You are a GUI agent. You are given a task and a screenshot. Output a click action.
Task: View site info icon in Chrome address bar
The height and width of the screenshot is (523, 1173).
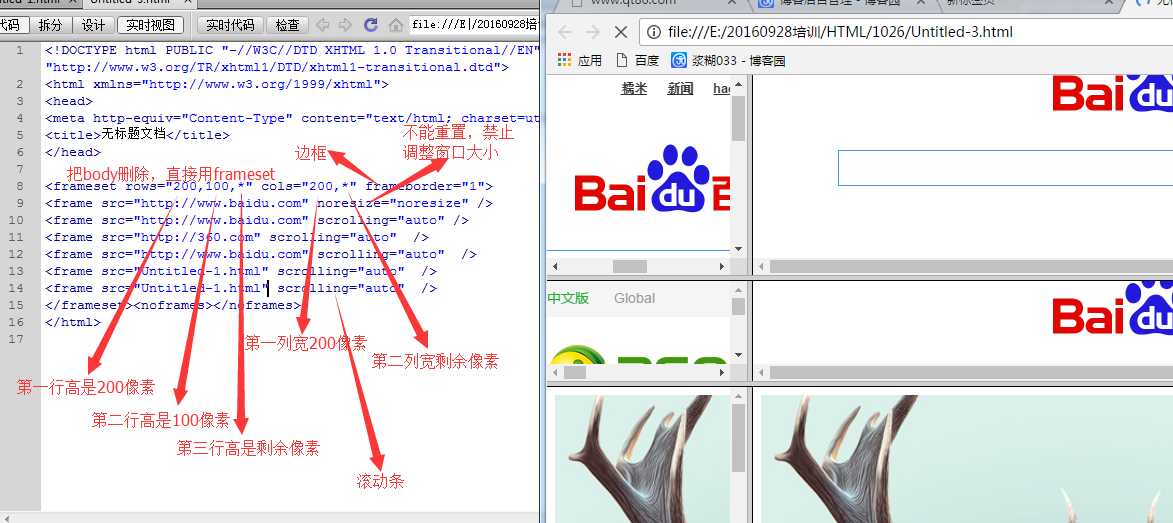point(654,32)
